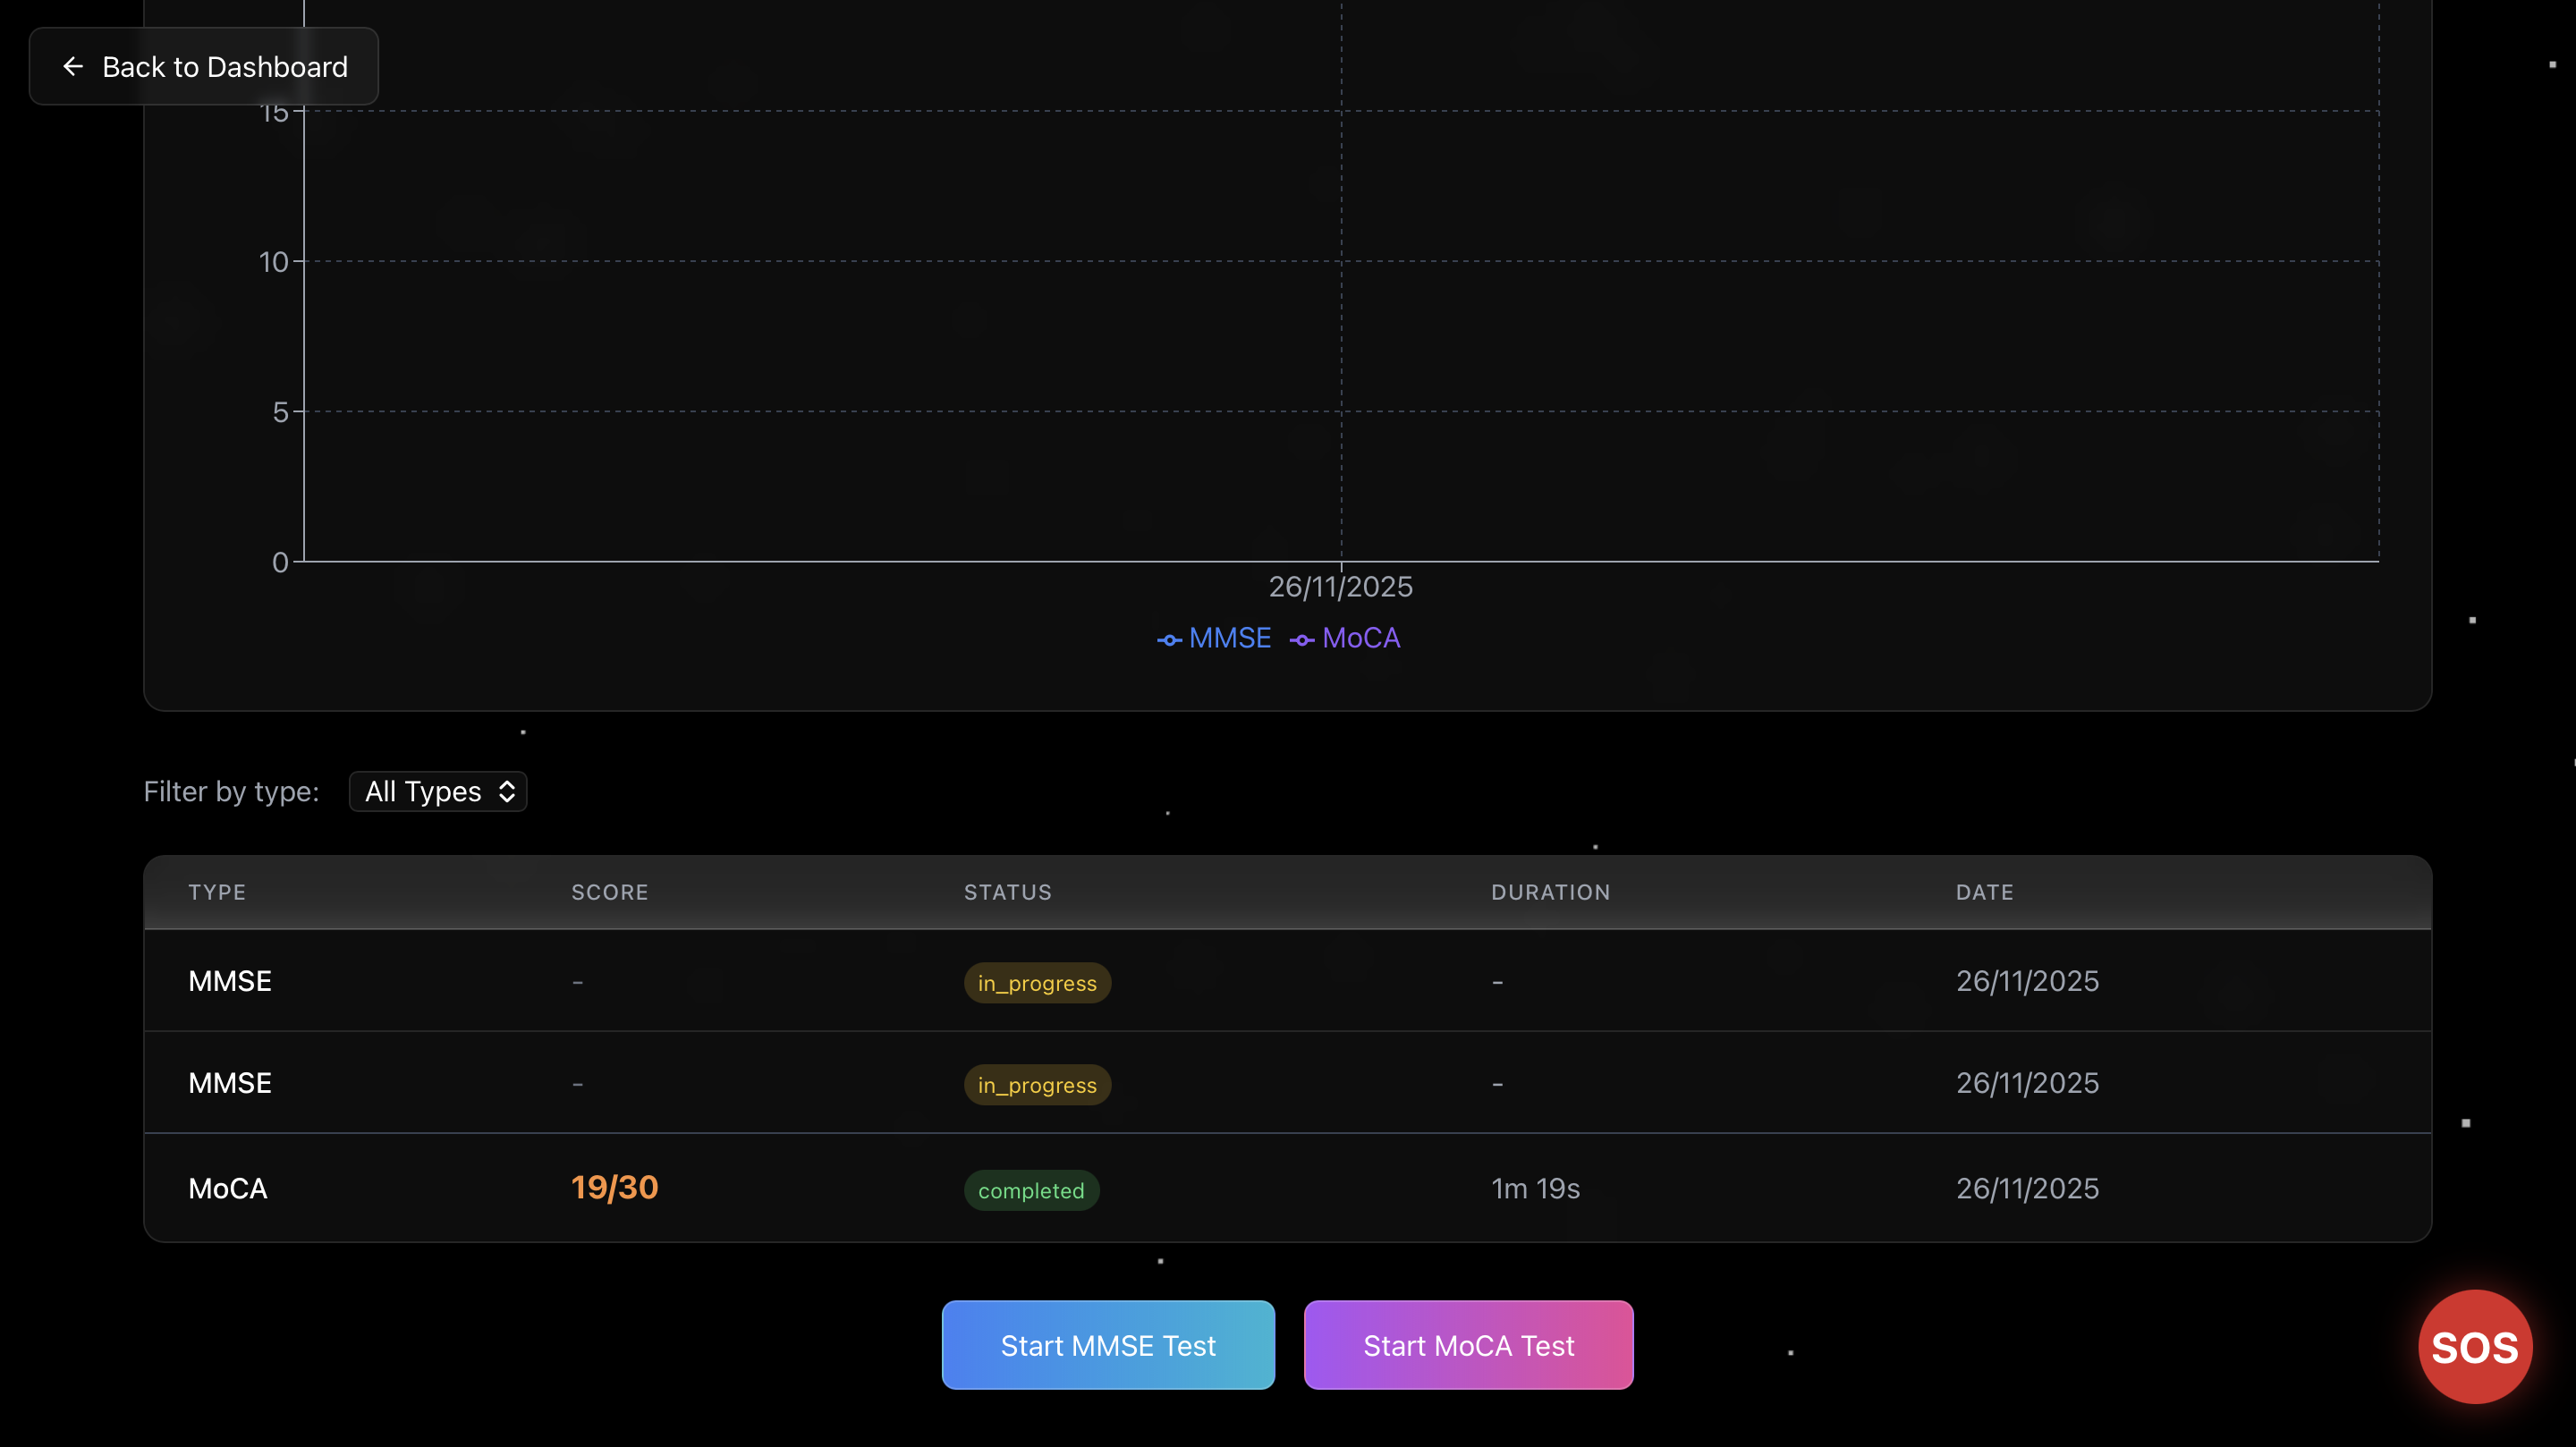Screen dimensions: 2576x1447
Task: Toggle MoCA series in chart legend
Action: 1345,638
